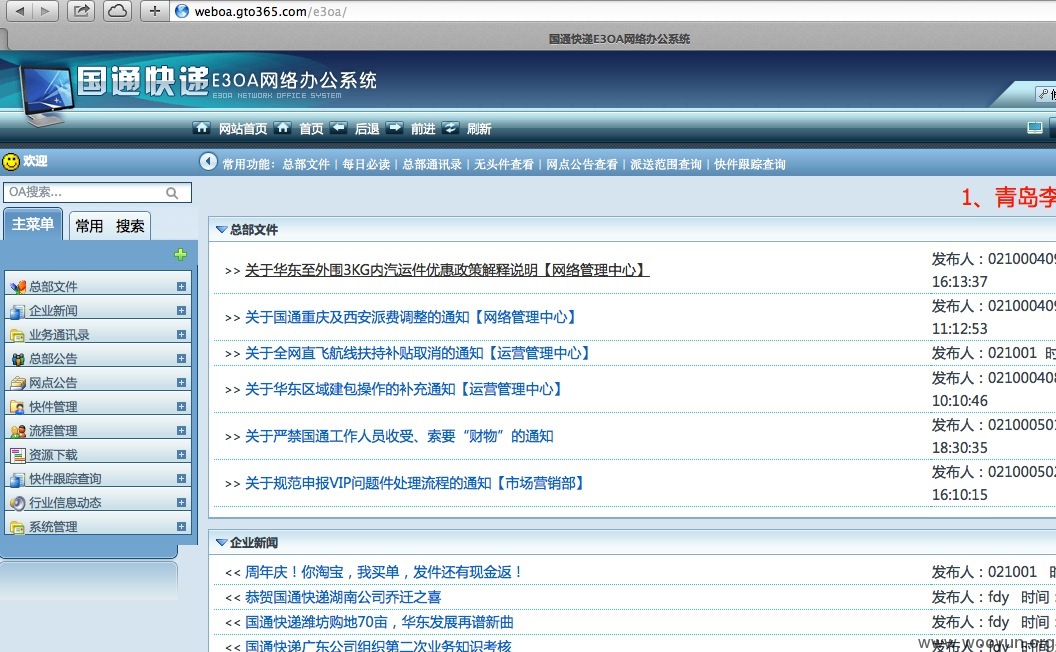The height and width of the screenshot is (652, 1056).
Task: Open news 周年庆！你淘宝，我买单
Action: 384,573
